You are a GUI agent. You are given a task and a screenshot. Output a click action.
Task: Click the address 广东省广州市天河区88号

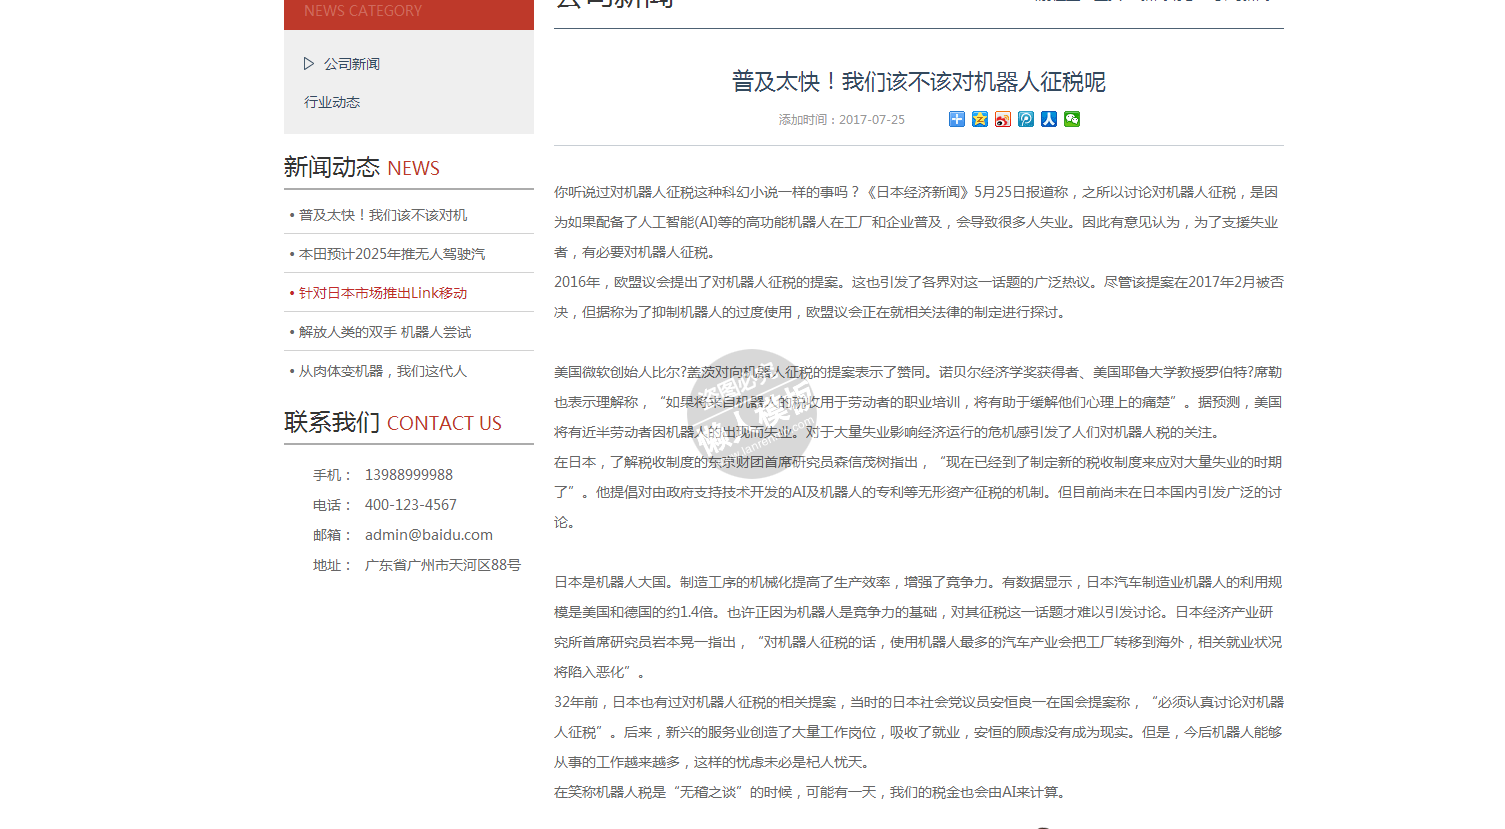click(x=443, y=565)
